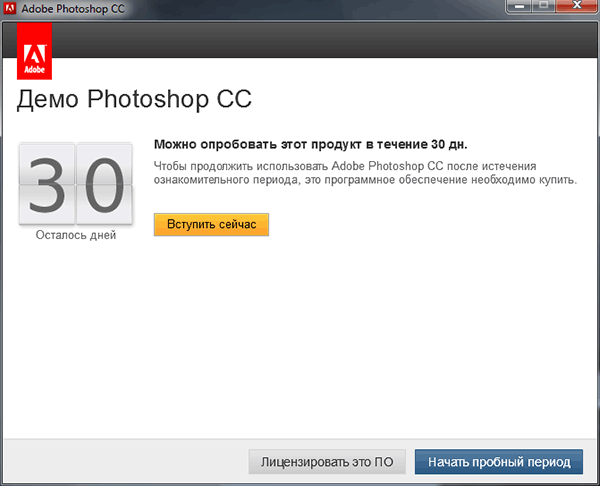Maximize the Adobe Photoshop CC window
This screenshot has width=600, height=486.
pyautogui.click(x=543, y=7)
